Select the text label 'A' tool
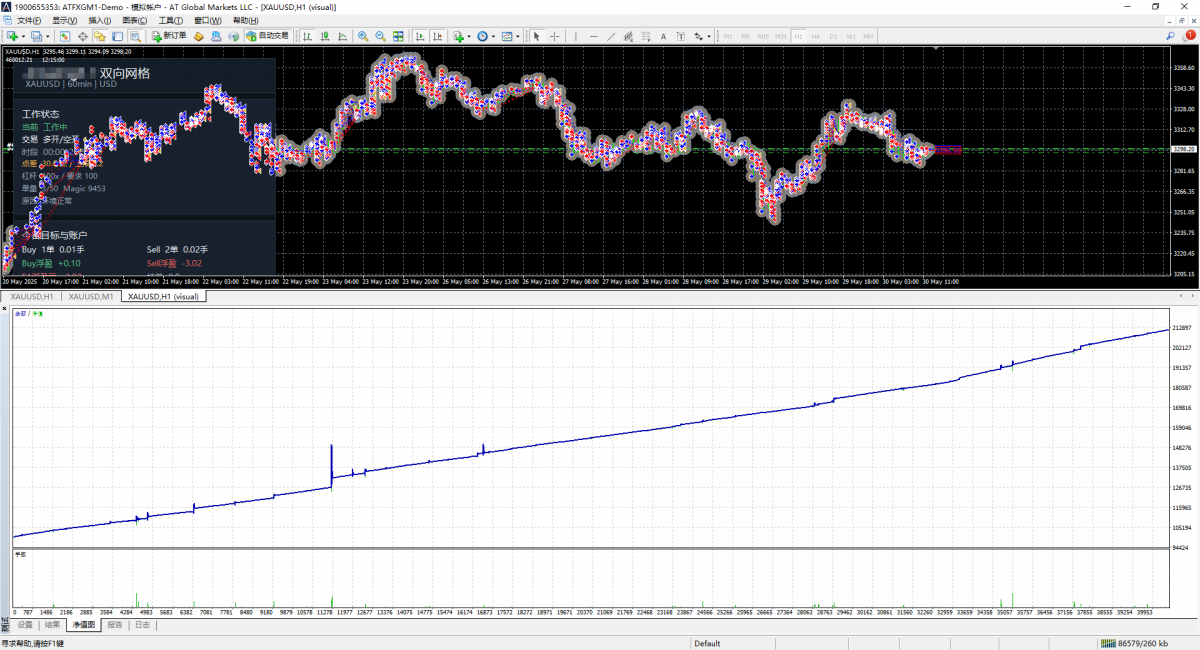The width and height of the screenshot is (1200, 650). (x=663, y=36)
